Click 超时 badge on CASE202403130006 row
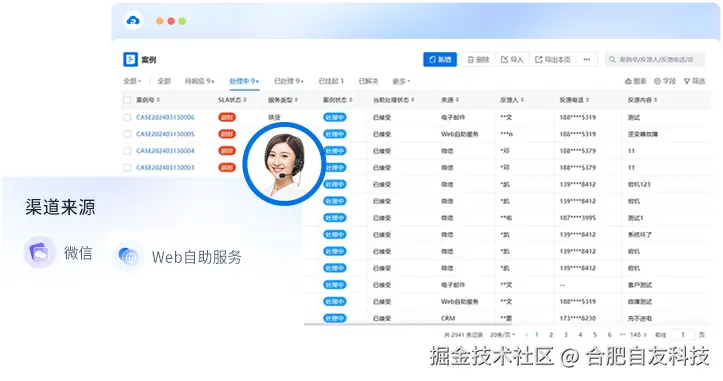 pos(227,117)
